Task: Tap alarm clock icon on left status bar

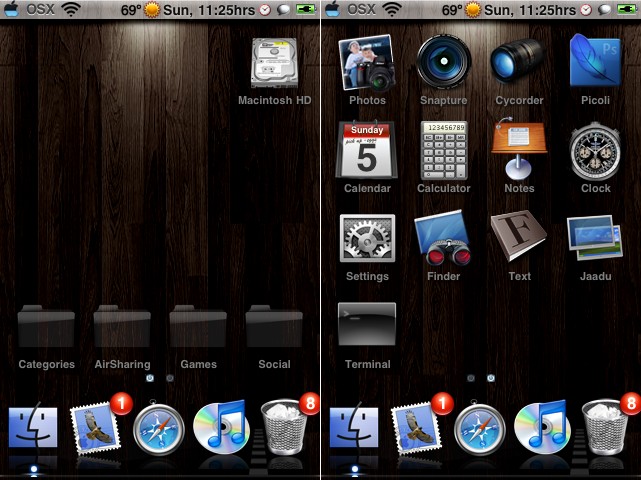Action: click(265, 10)
